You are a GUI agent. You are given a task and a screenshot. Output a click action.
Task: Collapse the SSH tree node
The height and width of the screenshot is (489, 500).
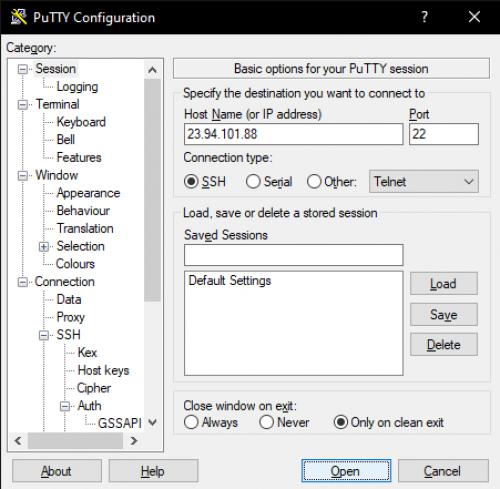click(x=44, y=335)
